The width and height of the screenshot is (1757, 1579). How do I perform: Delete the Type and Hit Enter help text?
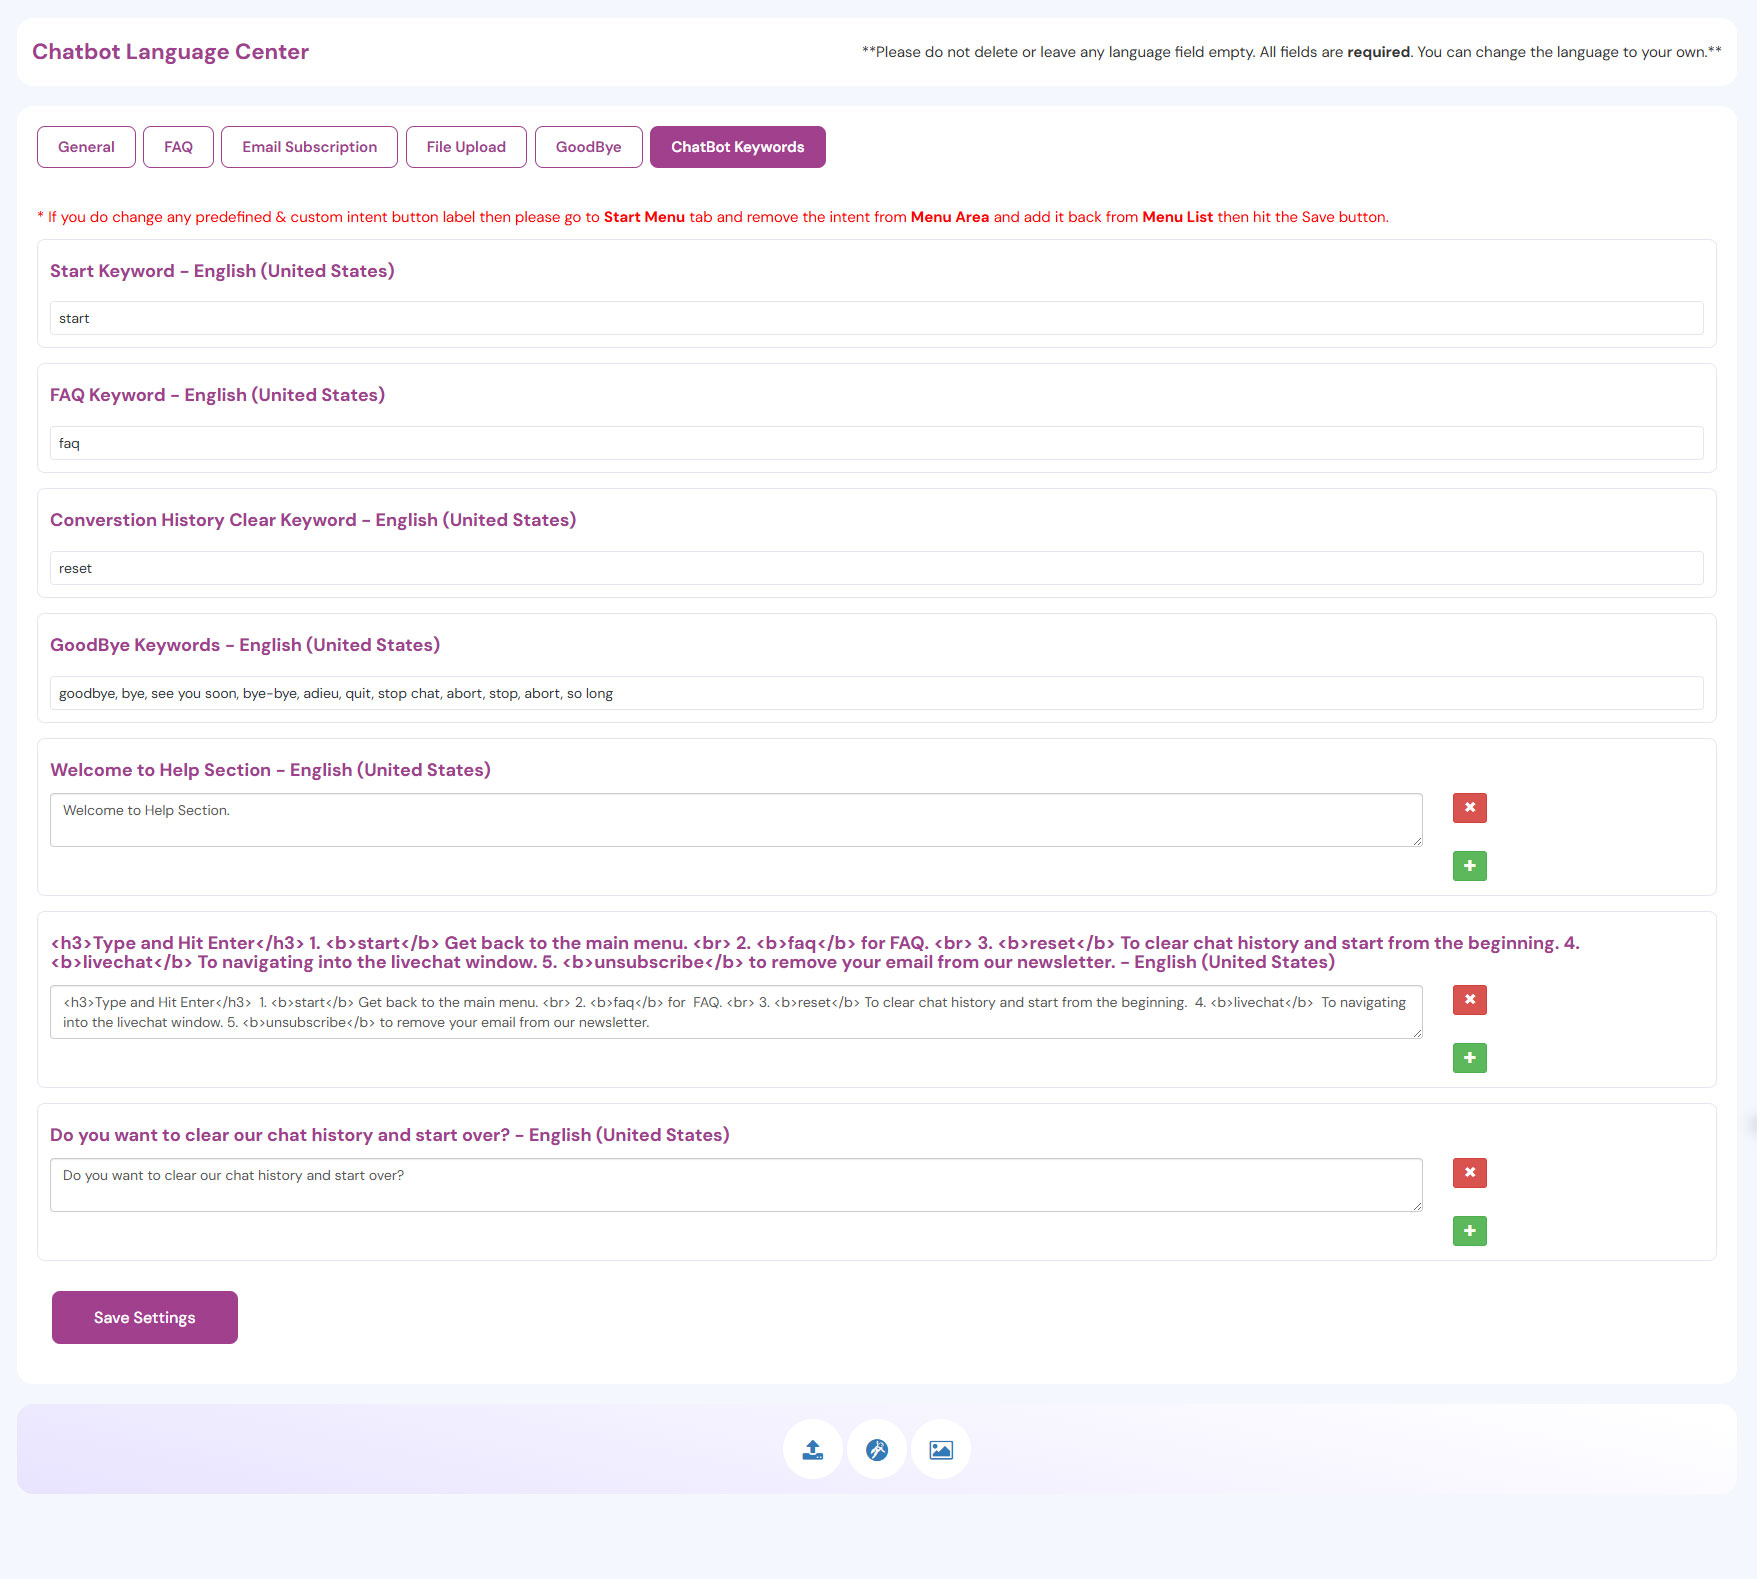point(1469,1000)
